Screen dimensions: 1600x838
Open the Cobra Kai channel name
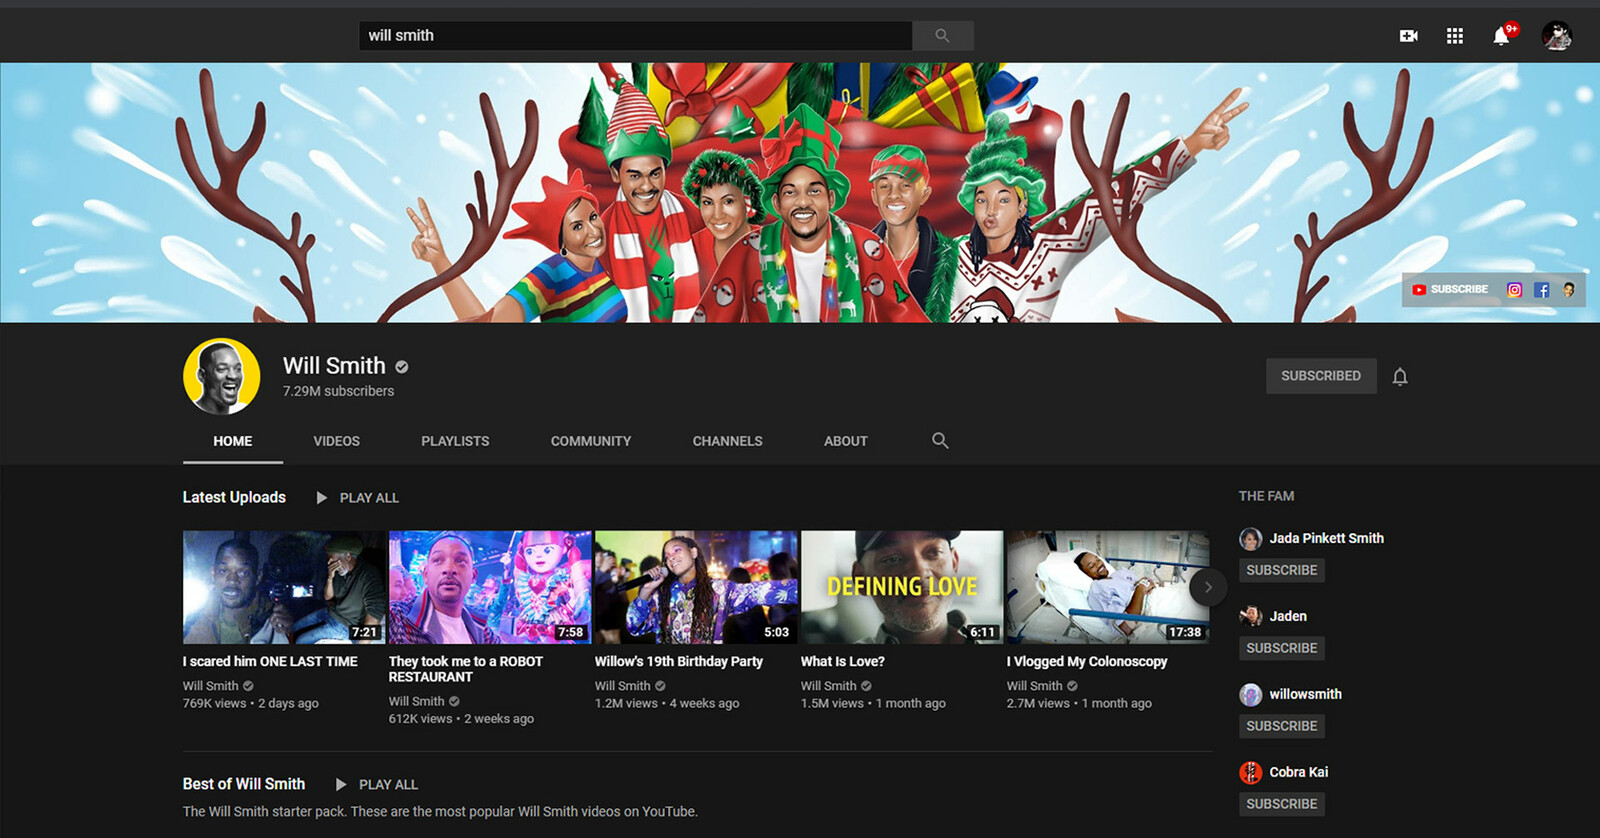pyautogui.click(x=1299, y=772)
